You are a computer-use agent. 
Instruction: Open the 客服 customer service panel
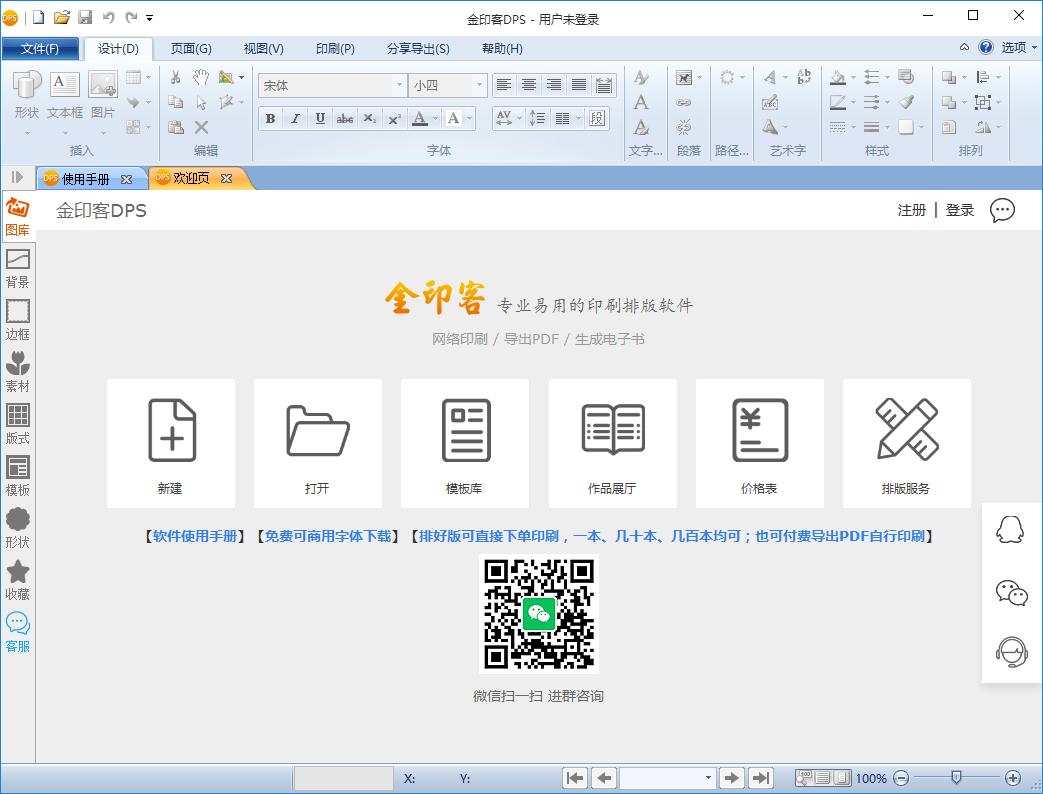click(17, 632)
